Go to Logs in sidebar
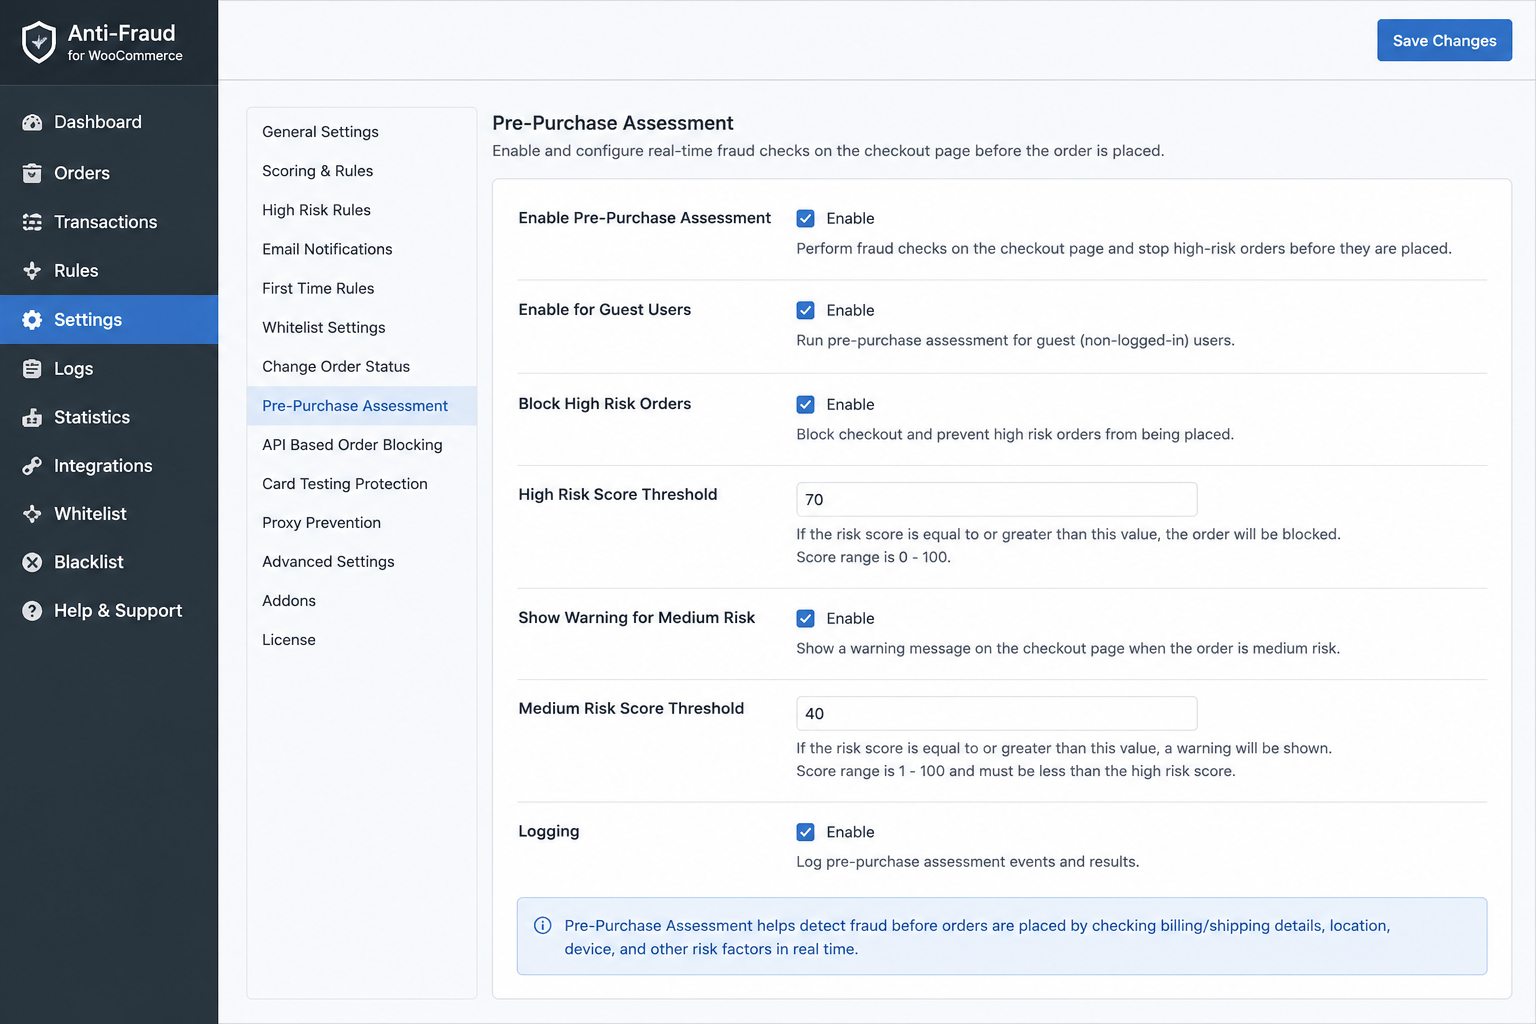The width and height of the screenshot is (1536, 1024). 109,369
